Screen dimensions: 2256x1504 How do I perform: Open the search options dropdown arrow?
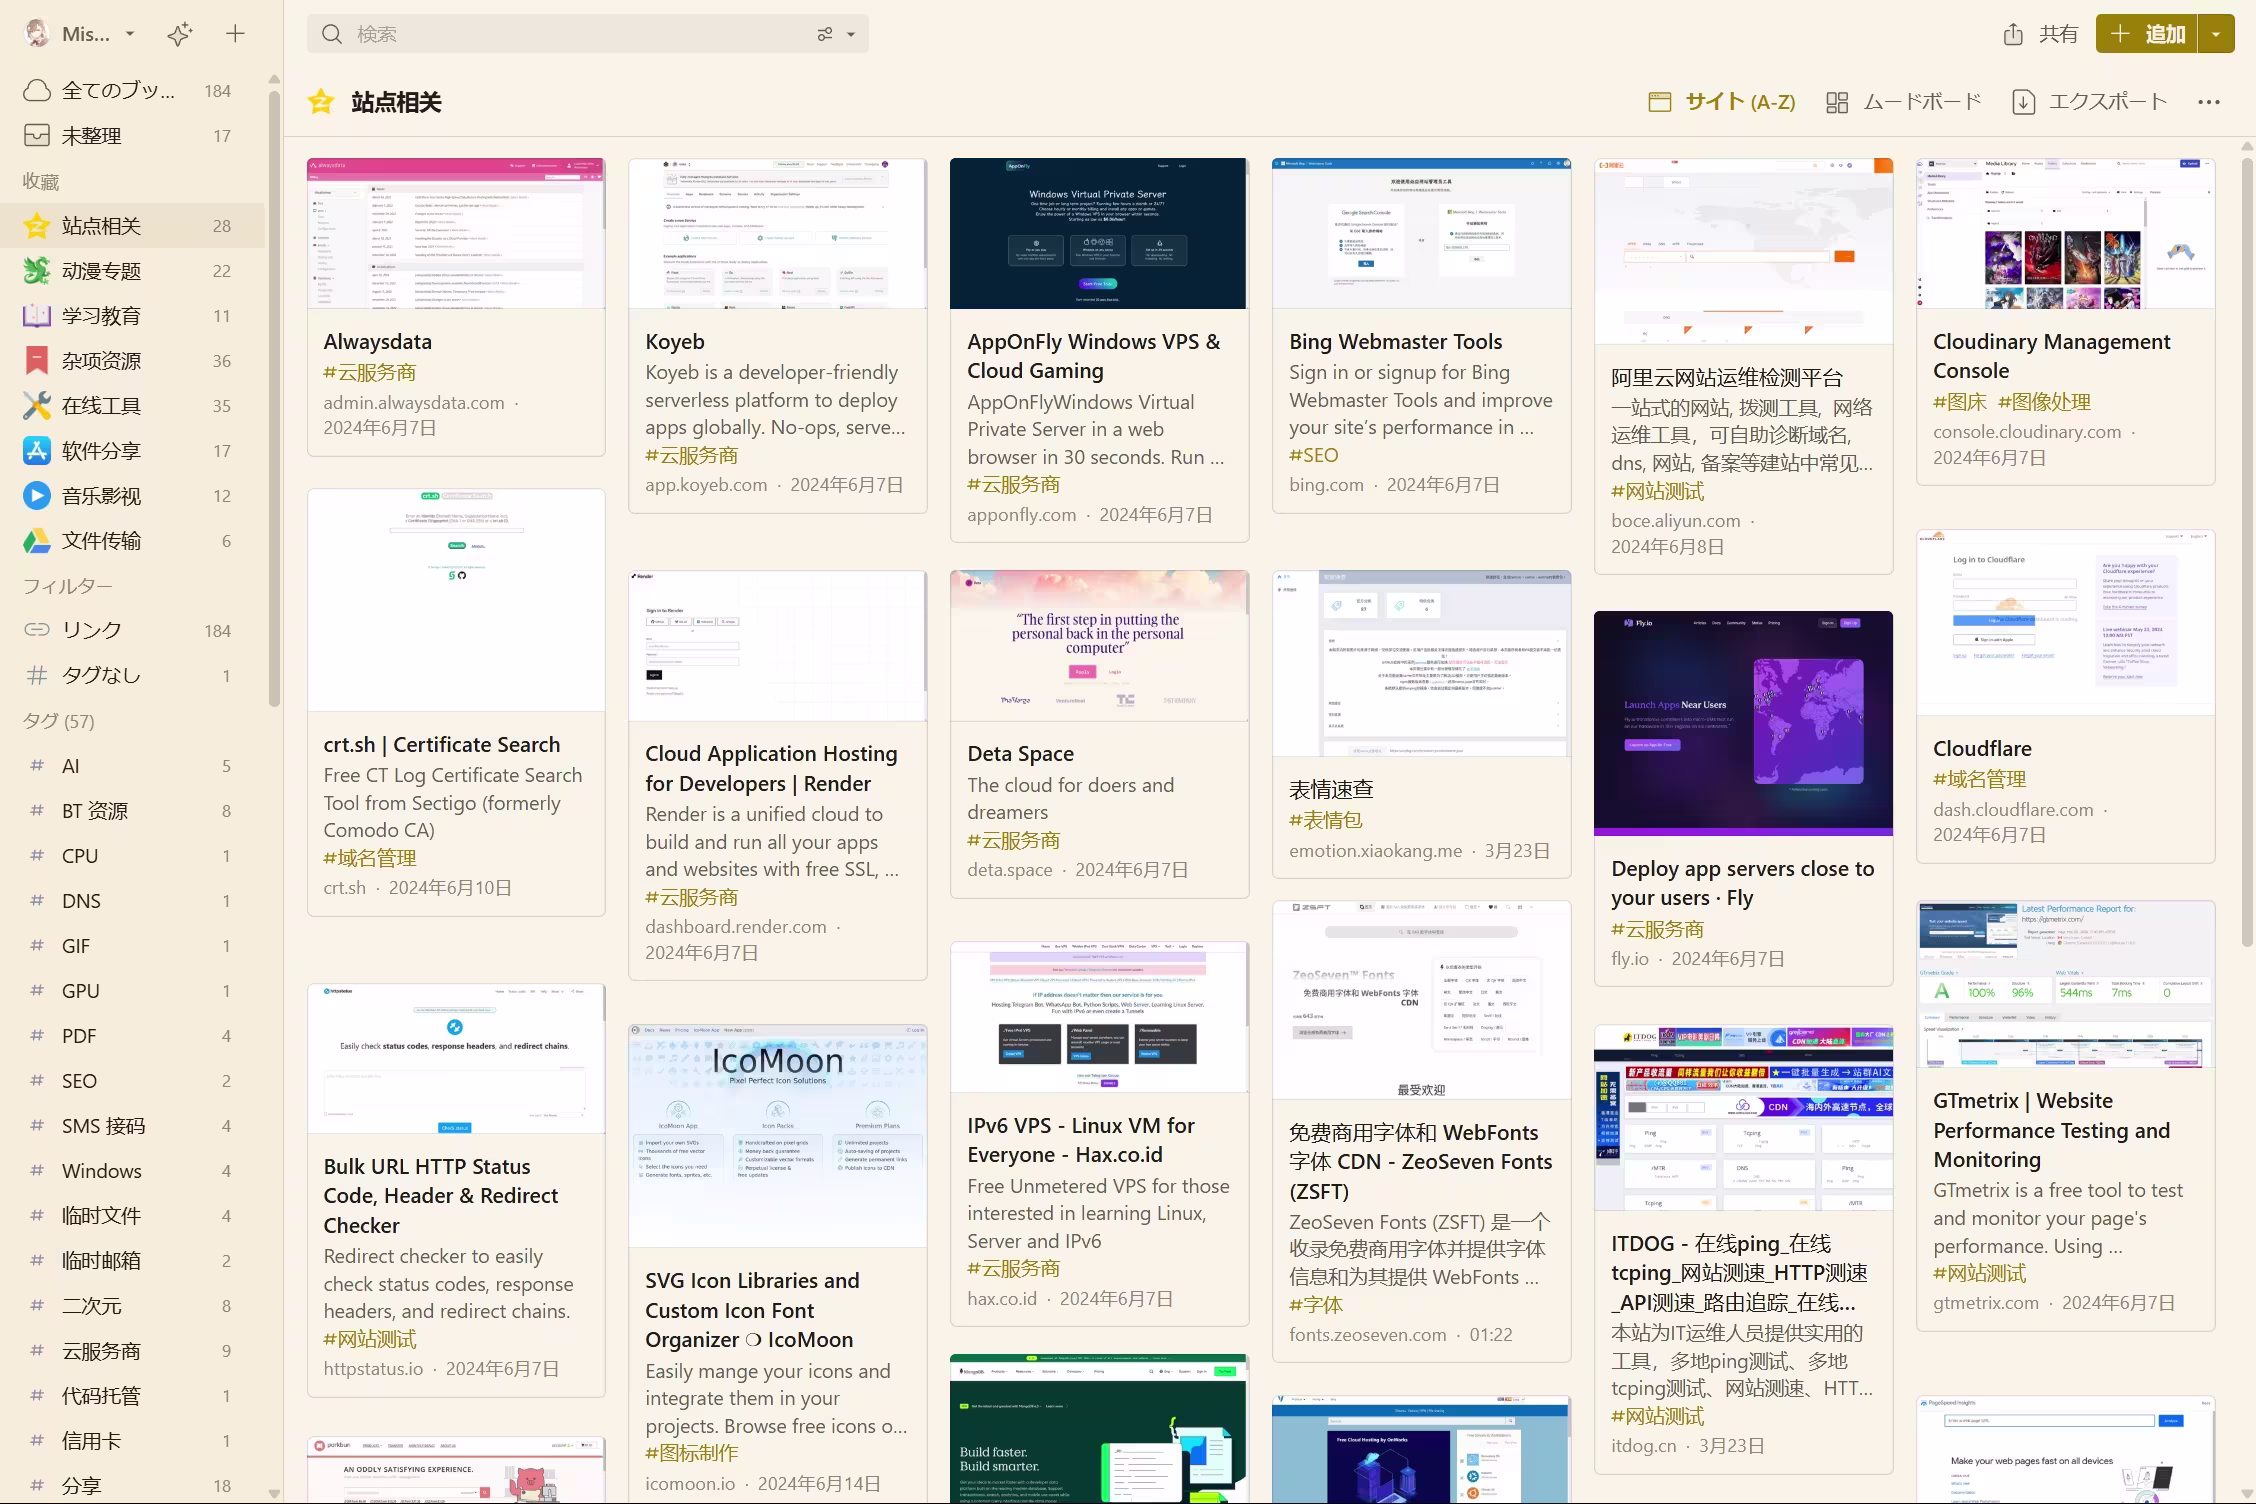point(849,33)
